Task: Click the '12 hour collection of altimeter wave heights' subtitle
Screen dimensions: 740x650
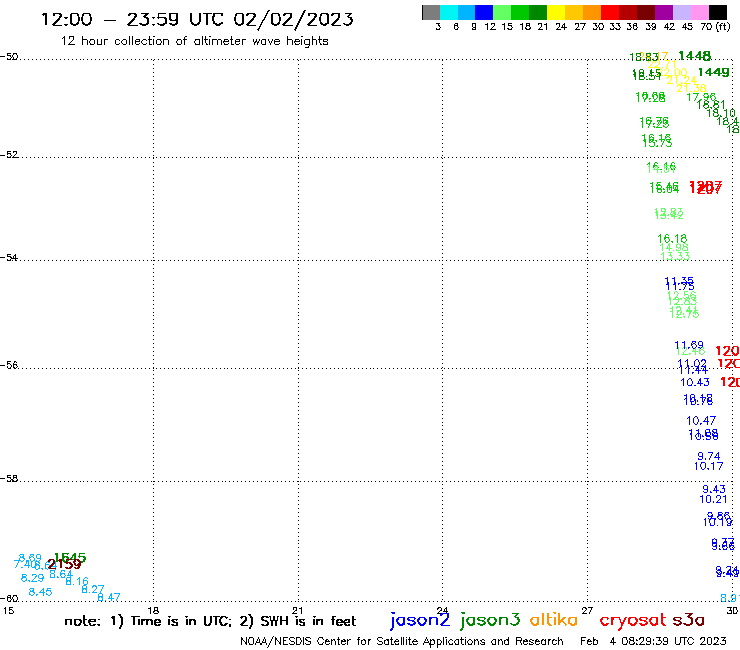Action: click(194, 41)
